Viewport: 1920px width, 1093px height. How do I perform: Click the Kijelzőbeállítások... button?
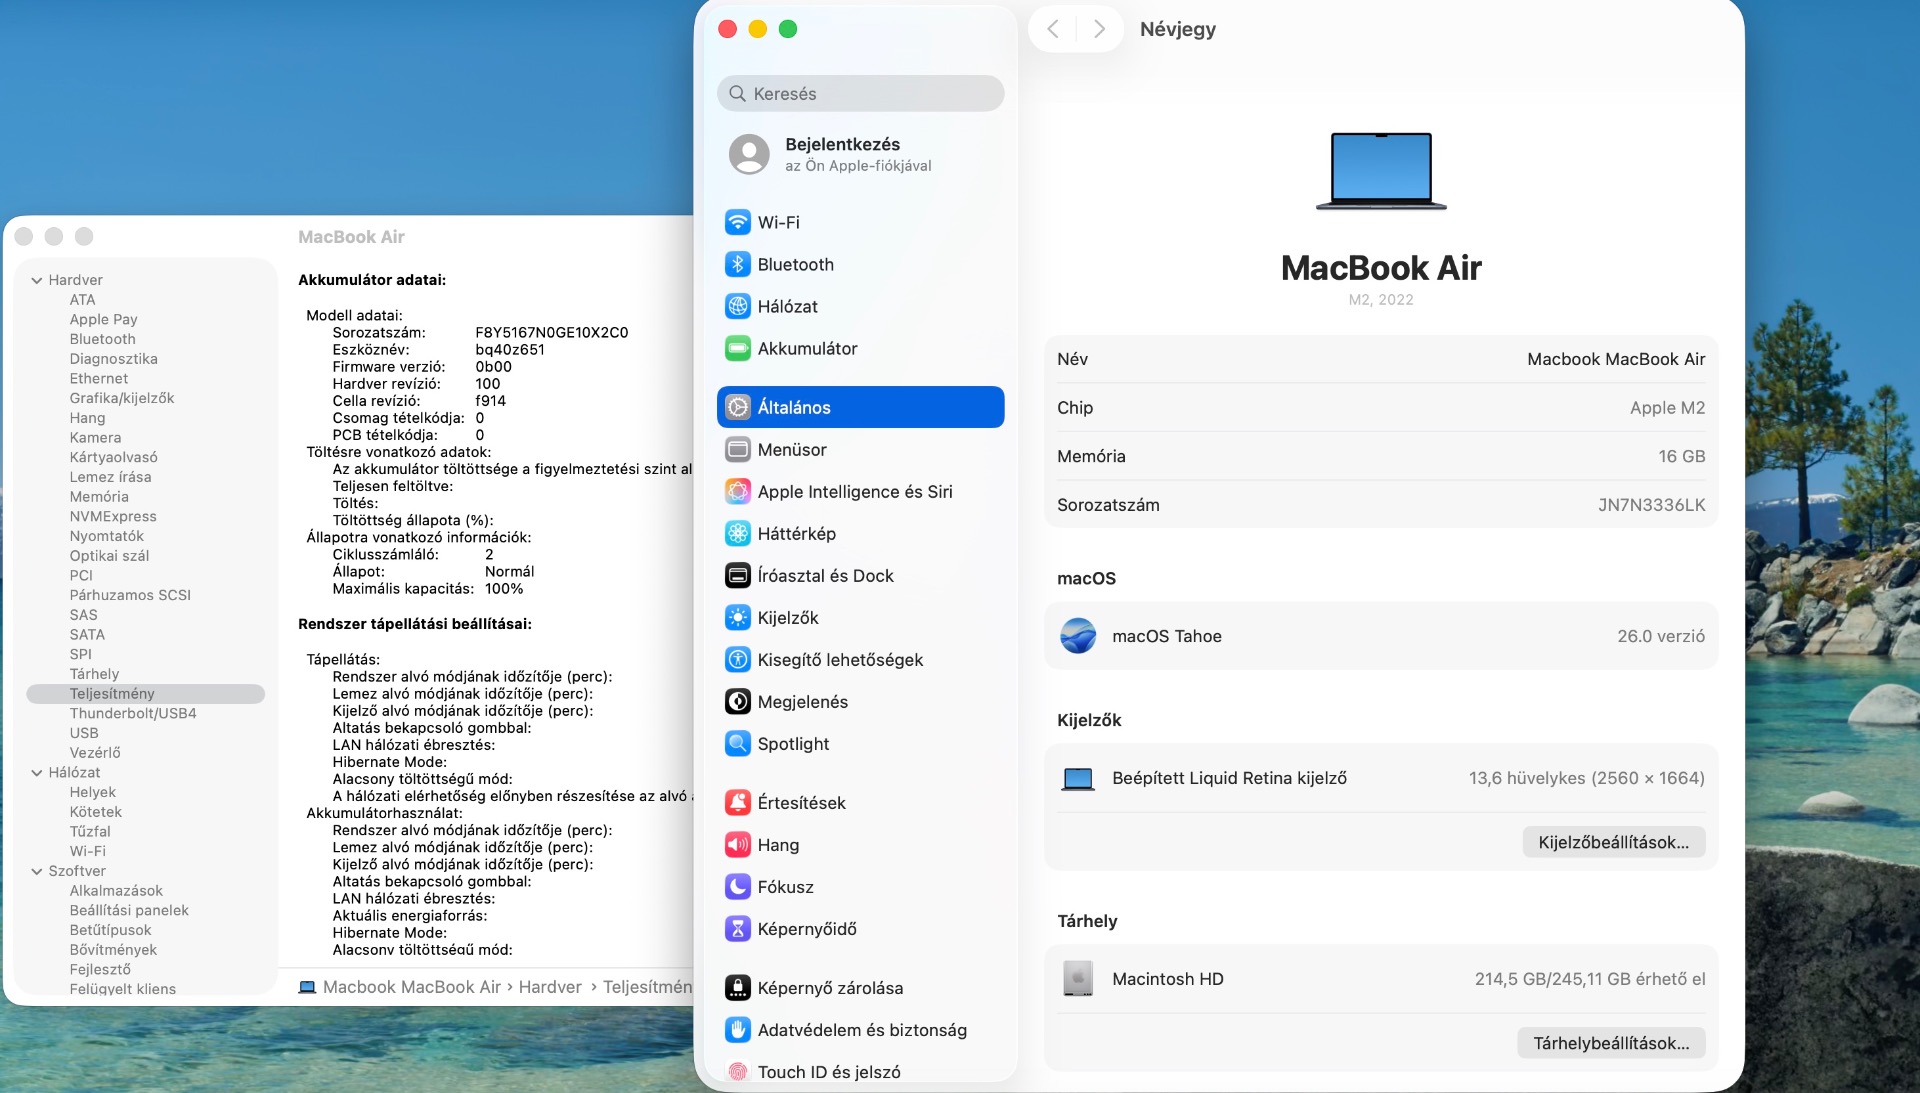(1613, 842)
